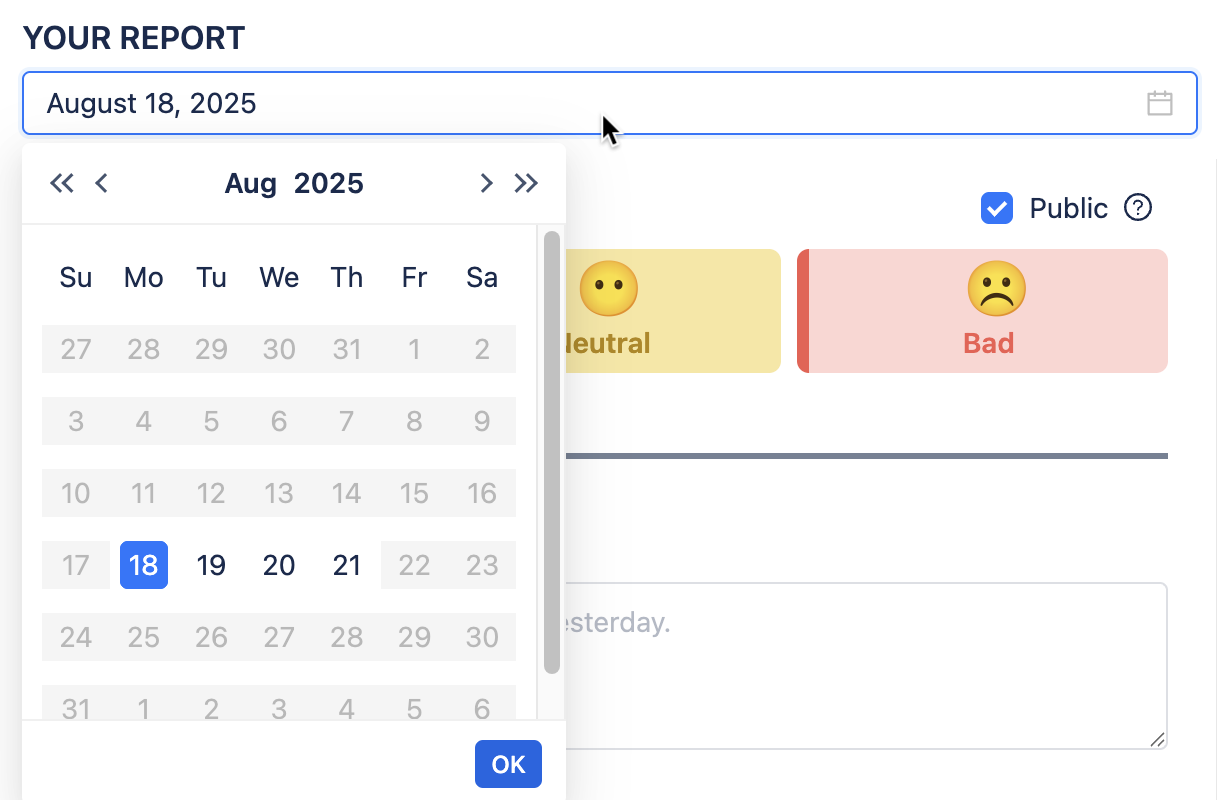Screen dimensions: 1217x800
Task: Click the Bad label text
Action: (x=988, y=344)
